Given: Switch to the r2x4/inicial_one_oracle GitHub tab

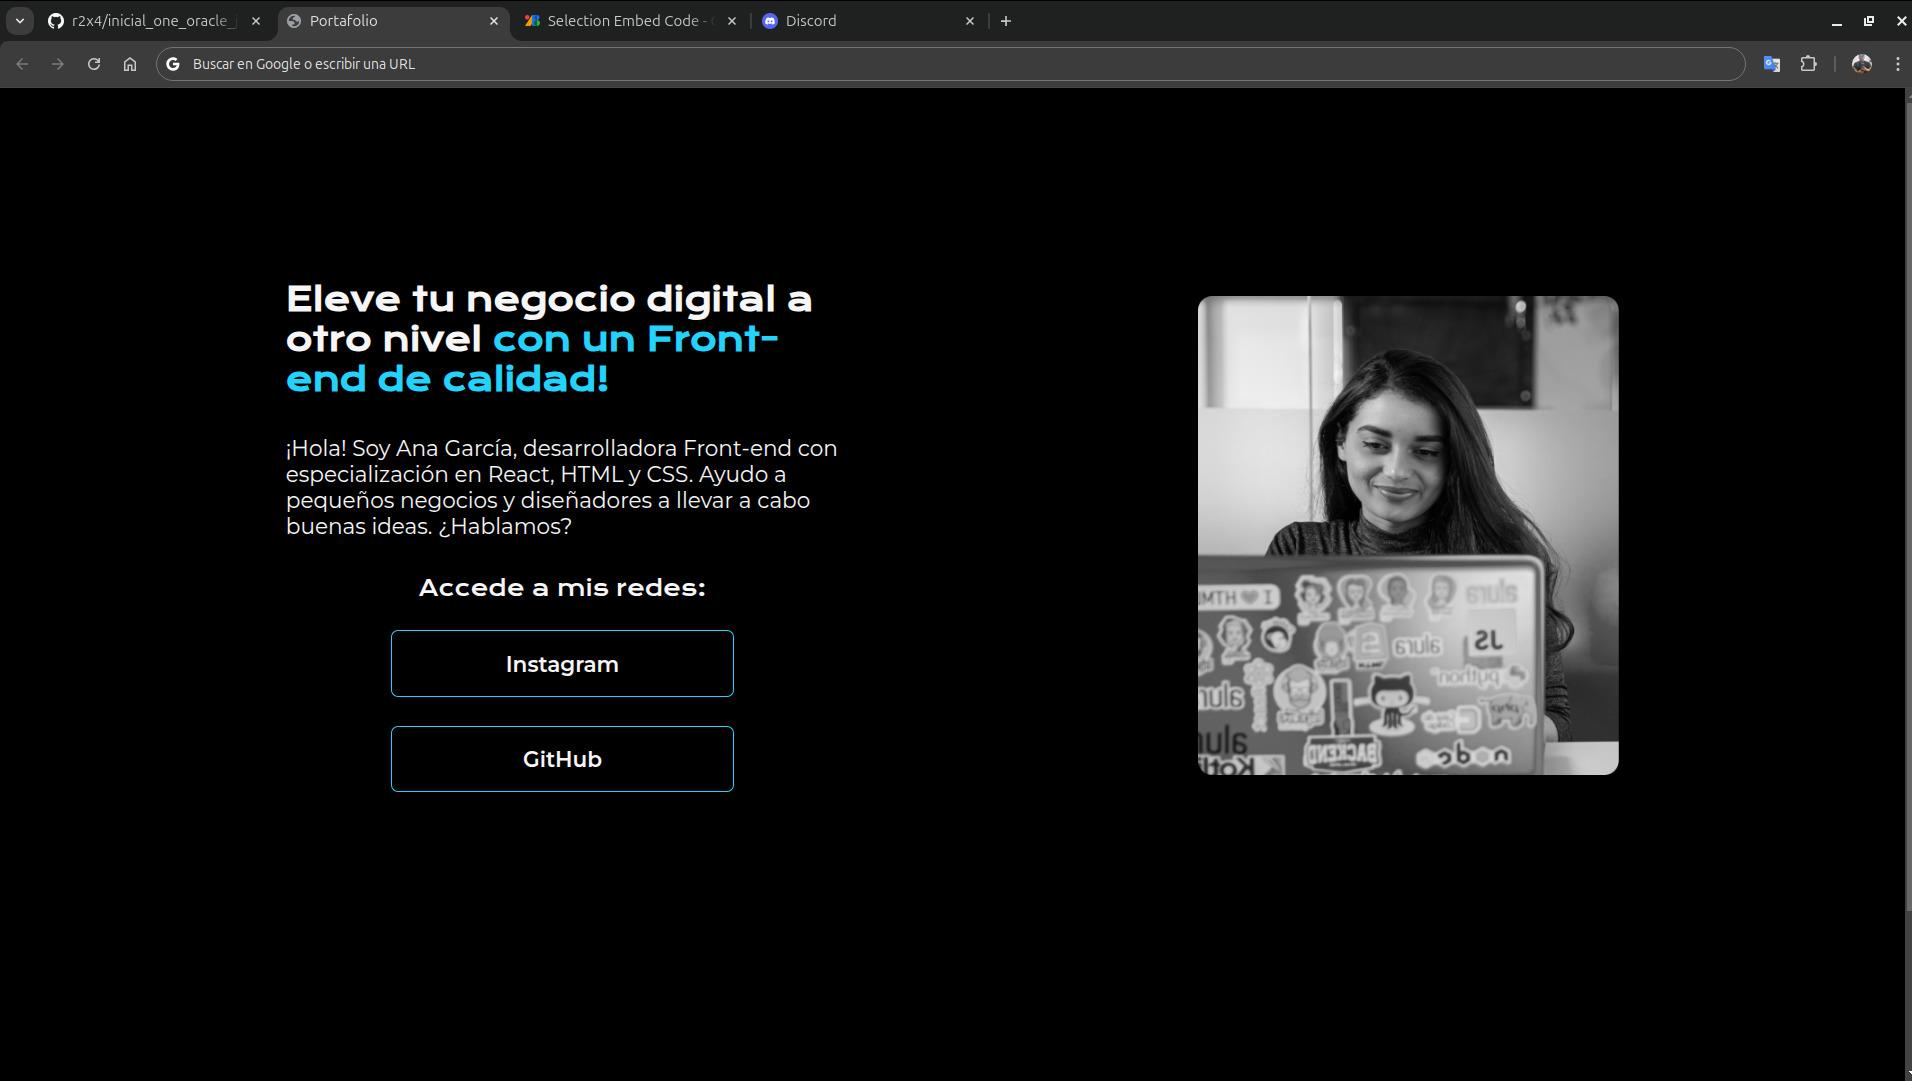Looking at the screenshot, I should (154, 20).
